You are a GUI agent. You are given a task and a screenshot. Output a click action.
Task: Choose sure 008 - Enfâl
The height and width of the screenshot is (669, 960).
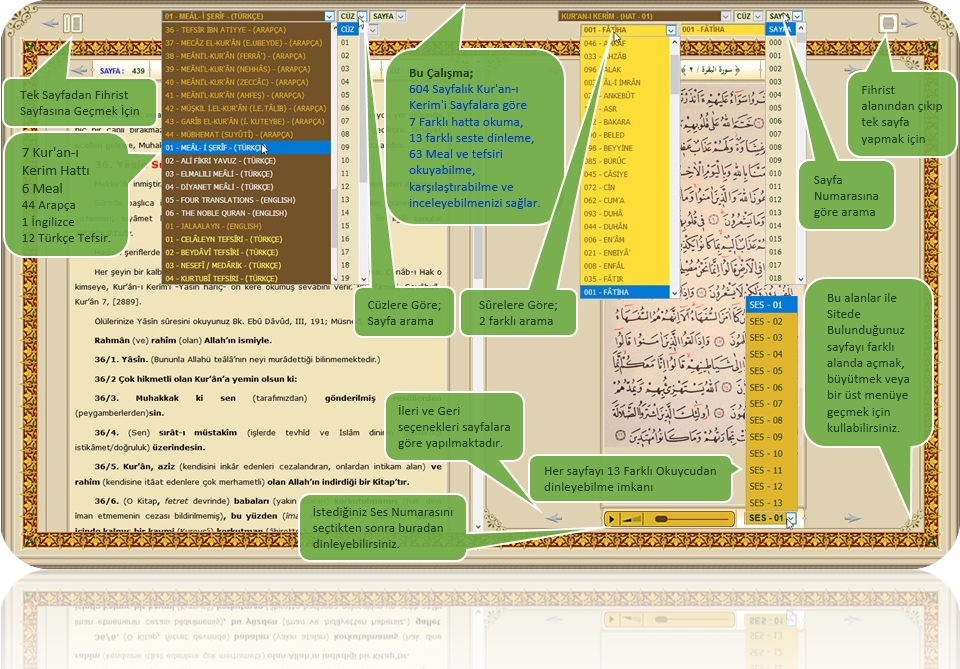click(625, 266)
